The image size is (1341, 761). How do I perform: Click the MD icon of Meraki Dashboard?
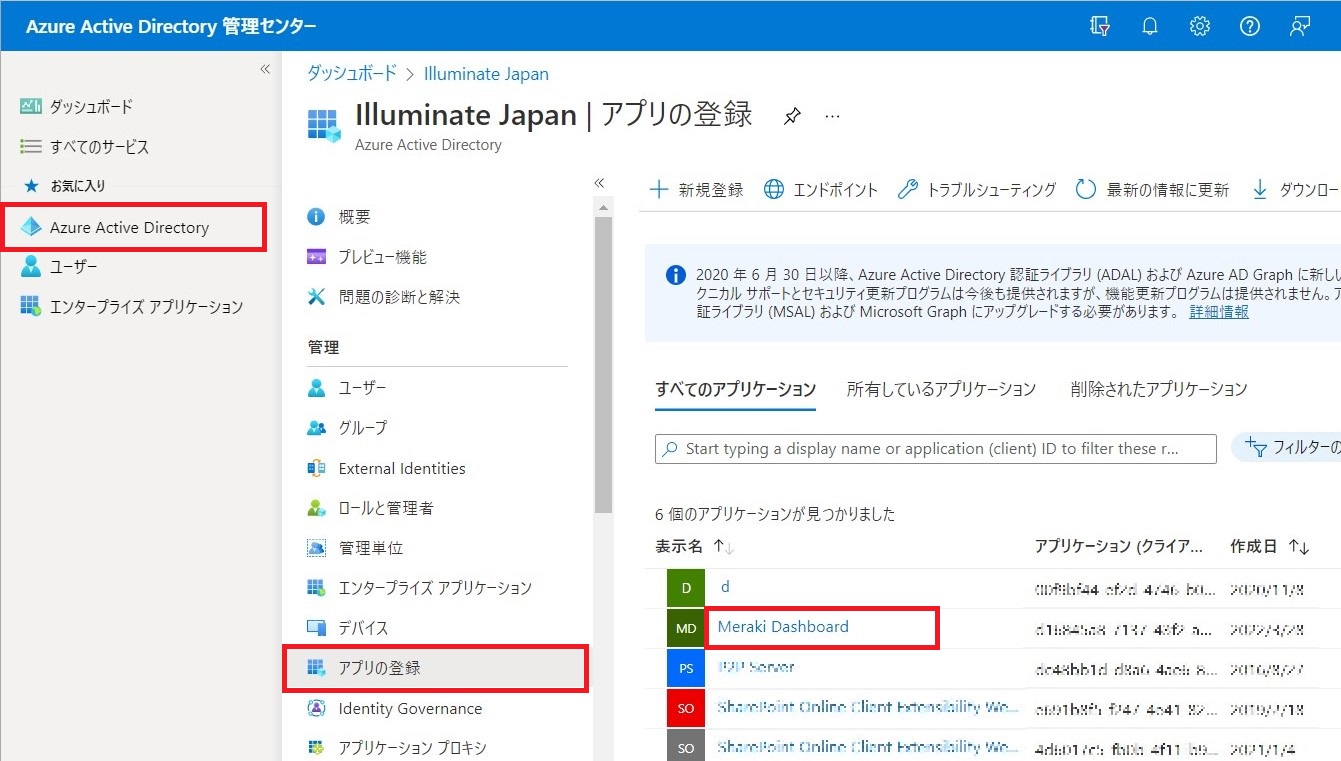(686, 628)
